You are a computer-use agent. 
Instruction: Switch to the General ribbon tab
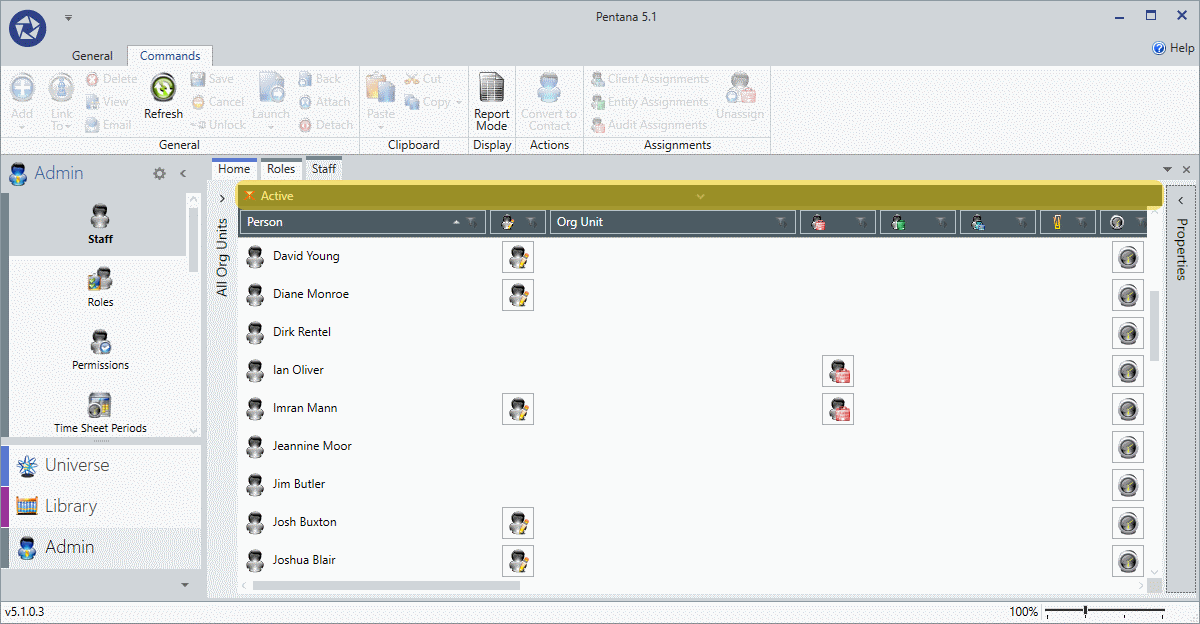pyautogui.click(x=92, y=56)
